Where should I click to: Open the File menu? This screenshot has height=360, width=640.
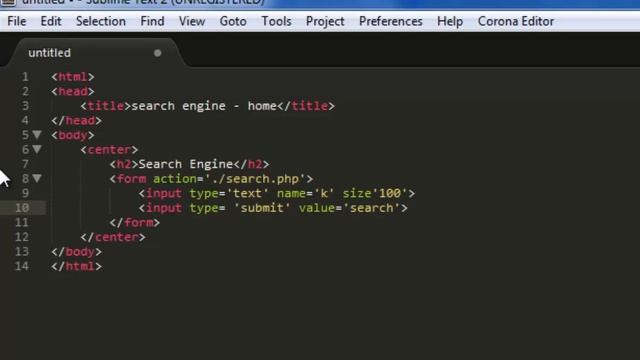(x=17, y=21)
